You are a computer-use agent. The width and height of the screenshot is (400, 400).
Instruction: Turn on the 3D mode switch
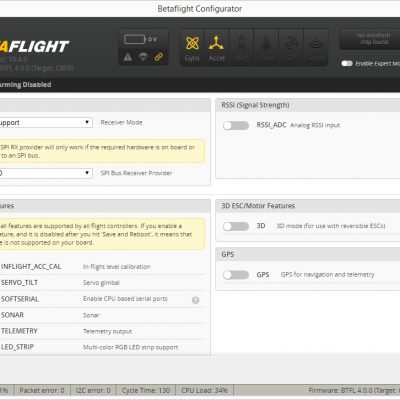tap(236, 226)
